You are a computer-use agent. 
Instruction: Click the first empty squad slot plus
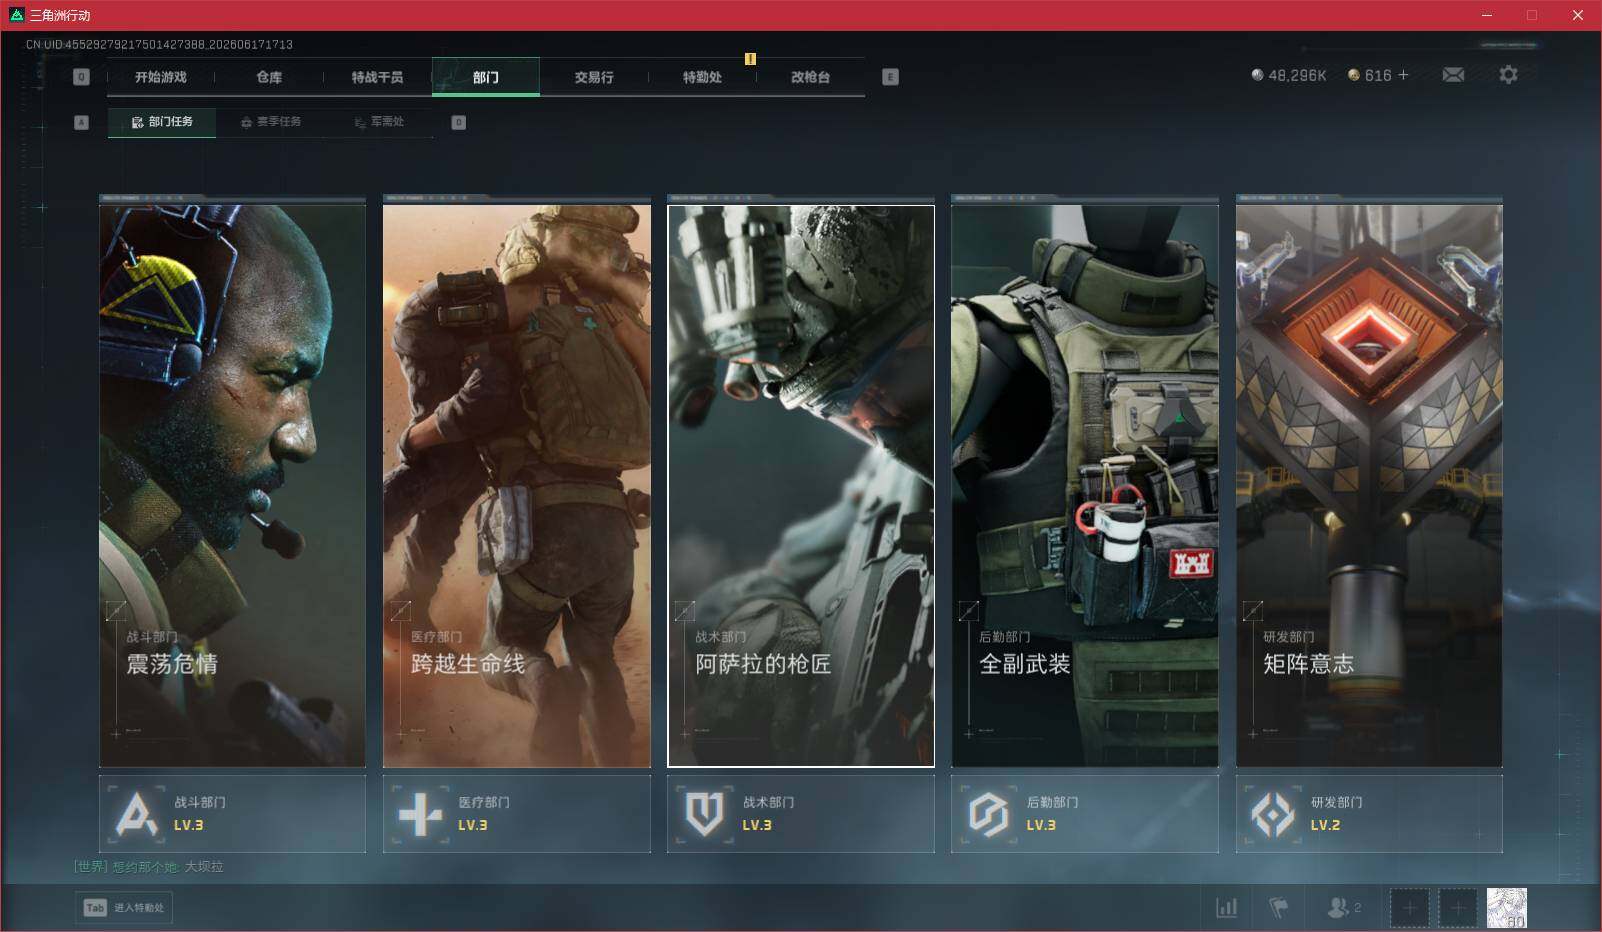pyautogui.click(x=1409, y=908)
